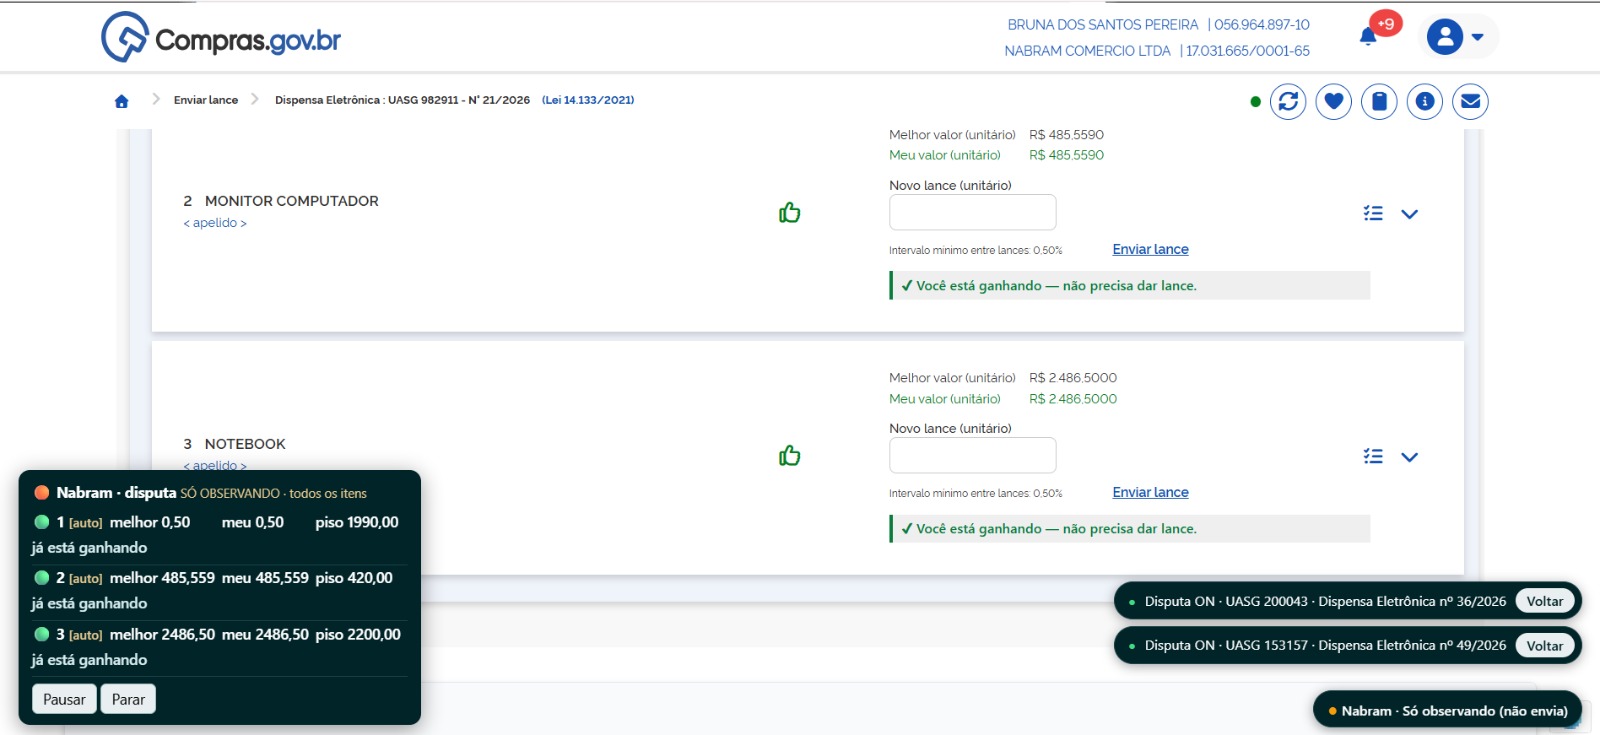Open the list icon for NOTEBOOK
The width and height of the screenshot is (1600, 735).
click(x=1373, y=456)
